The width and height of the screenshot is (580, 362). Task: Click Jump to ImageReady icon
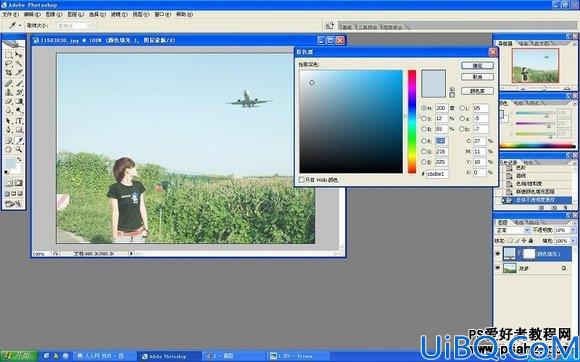pyautogui.click(x=13, y=203)
